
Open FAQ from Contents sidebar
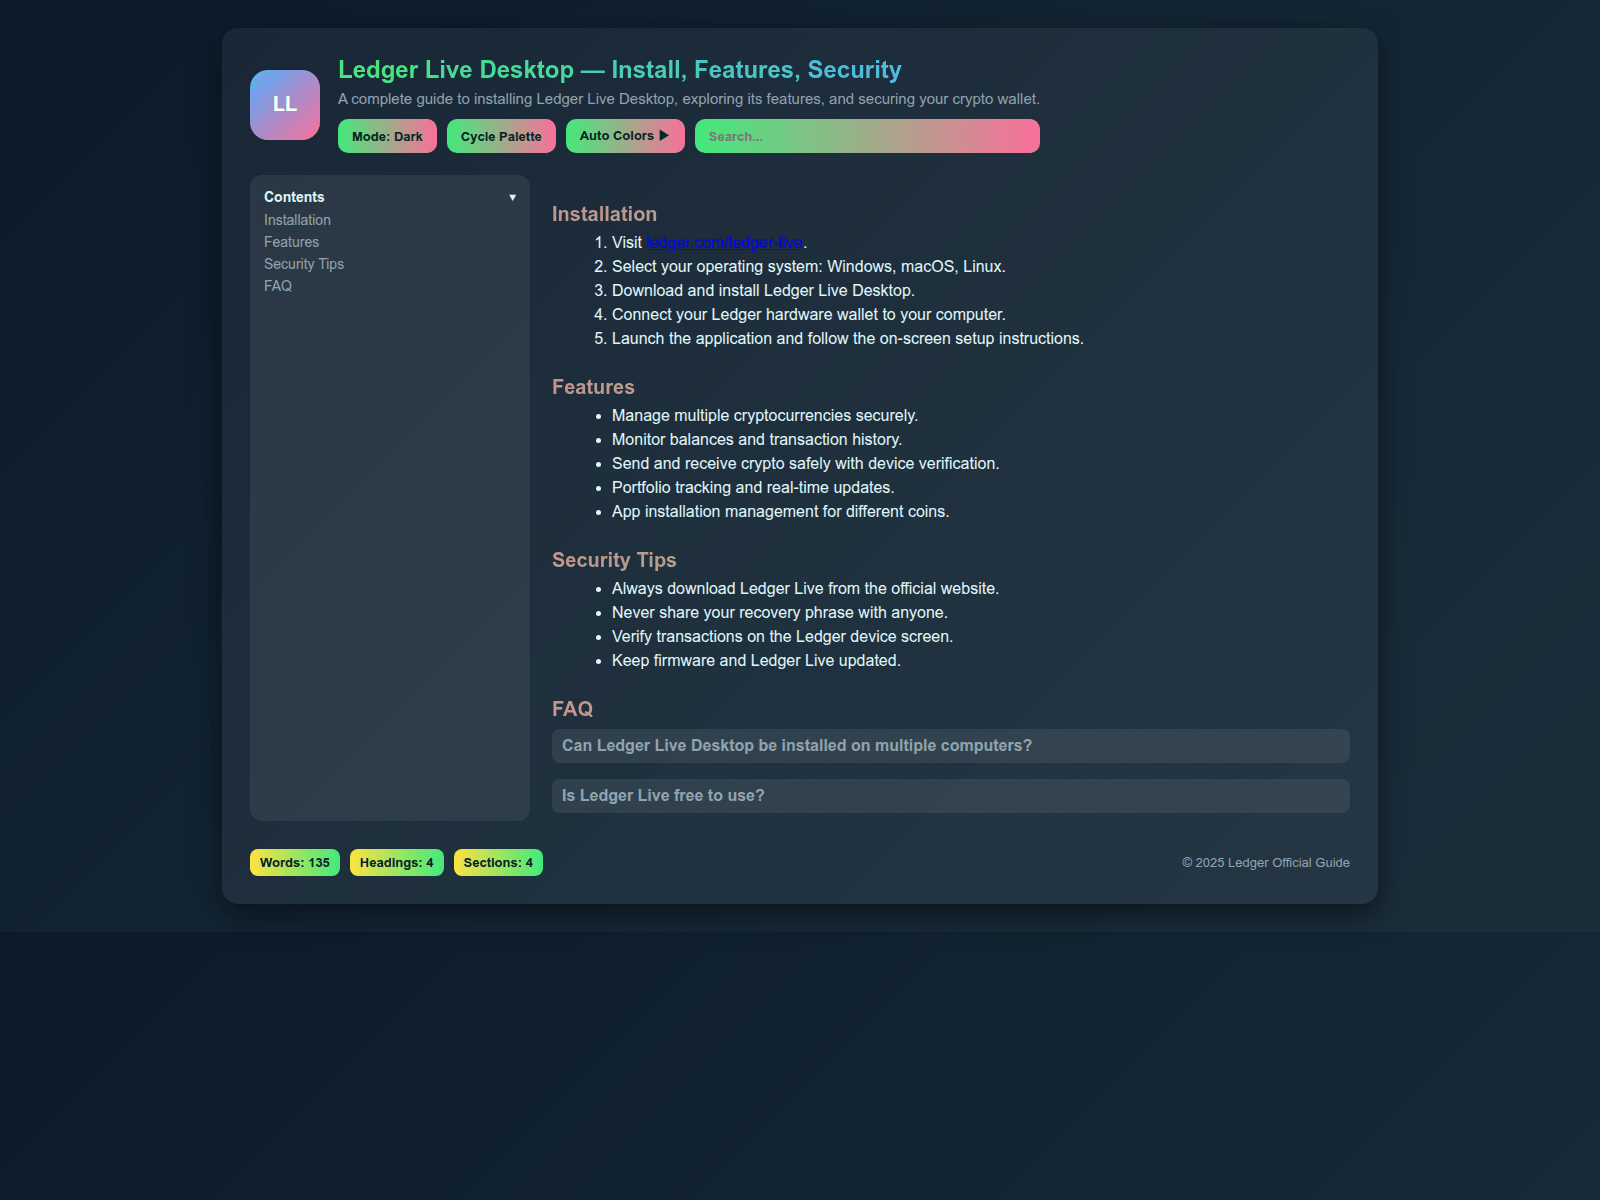(278, 286)
